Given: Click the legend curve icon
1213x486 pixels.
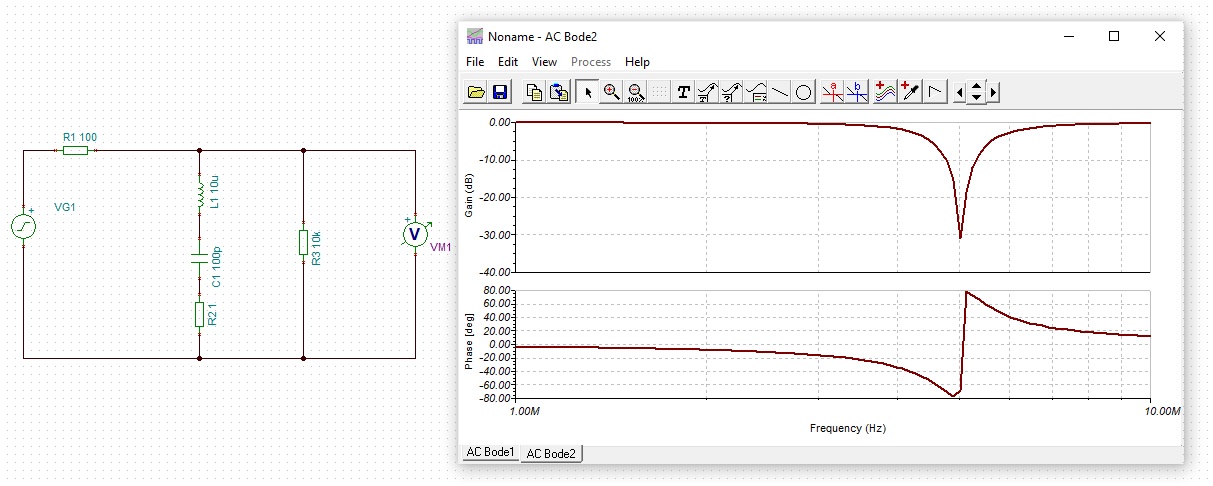Looking at the screenshot, I should point(756,93).
